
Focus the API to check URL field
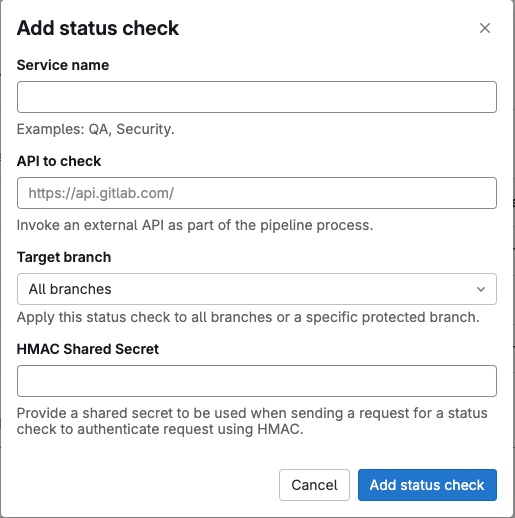coord(257,193)
